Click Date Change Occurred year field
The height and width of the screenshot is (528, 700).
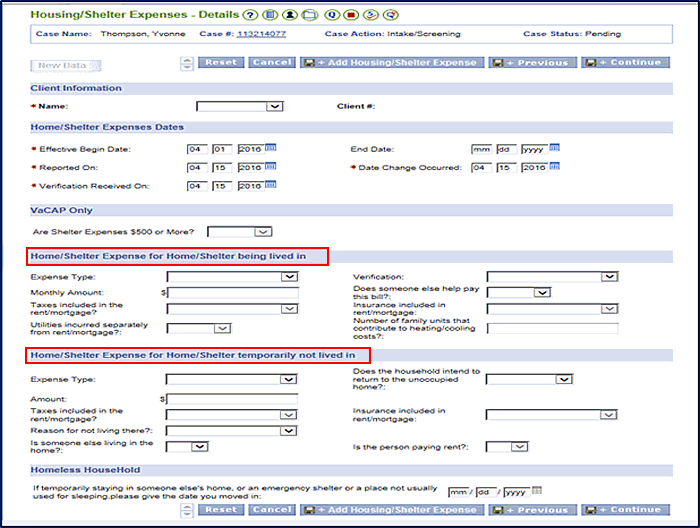click(x=534, y=168)
